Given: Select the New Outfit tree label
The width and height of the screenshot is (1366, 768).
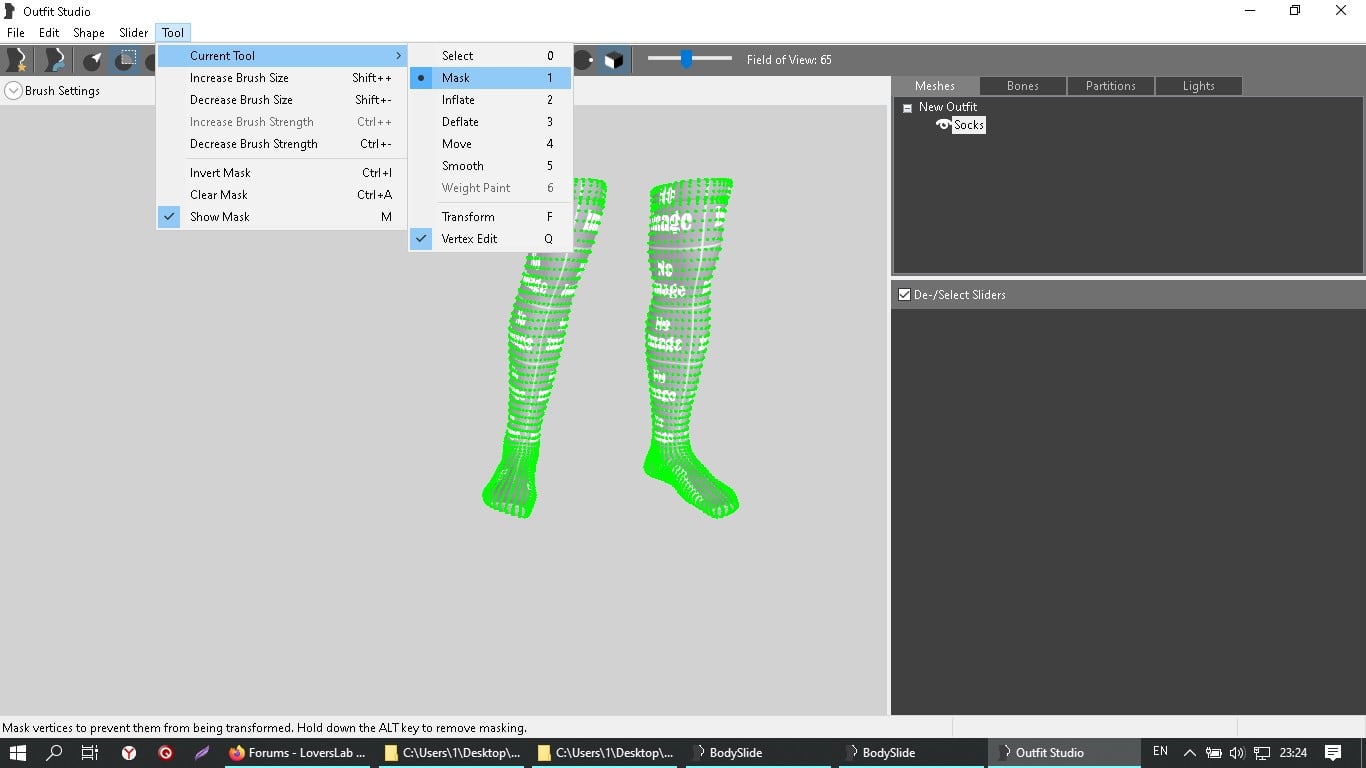Looking at the screenshot, I should pyautogui.click(x=948, y=107).
